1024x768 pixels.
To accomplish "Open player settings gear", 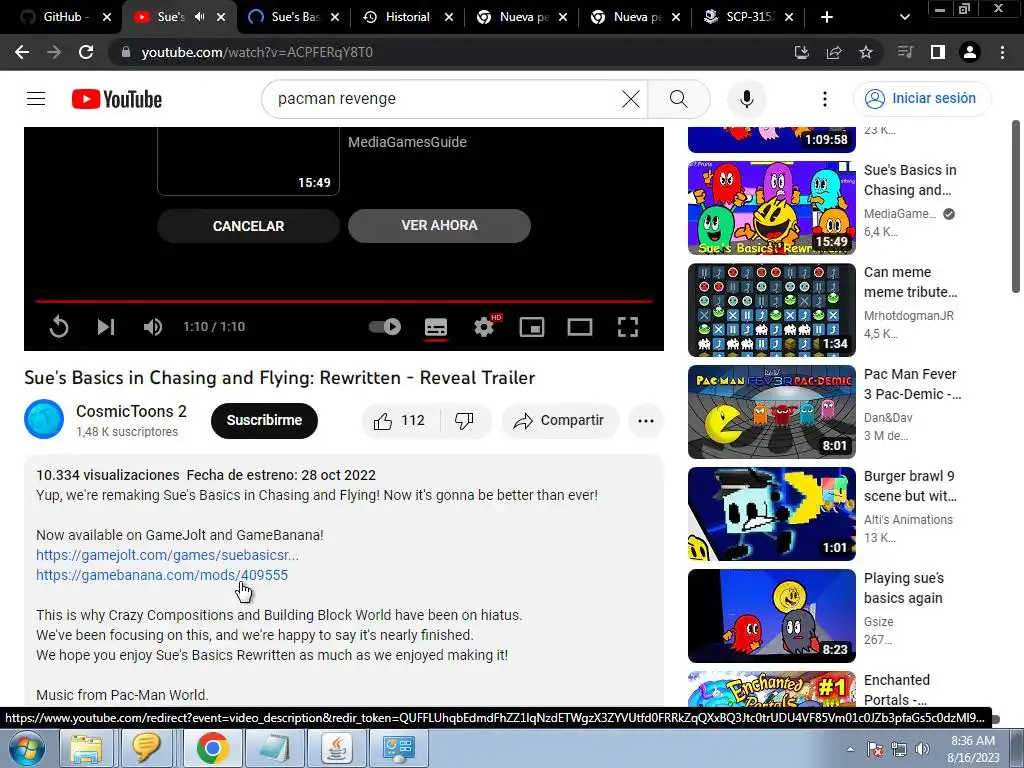I will (x=484, y=327).
